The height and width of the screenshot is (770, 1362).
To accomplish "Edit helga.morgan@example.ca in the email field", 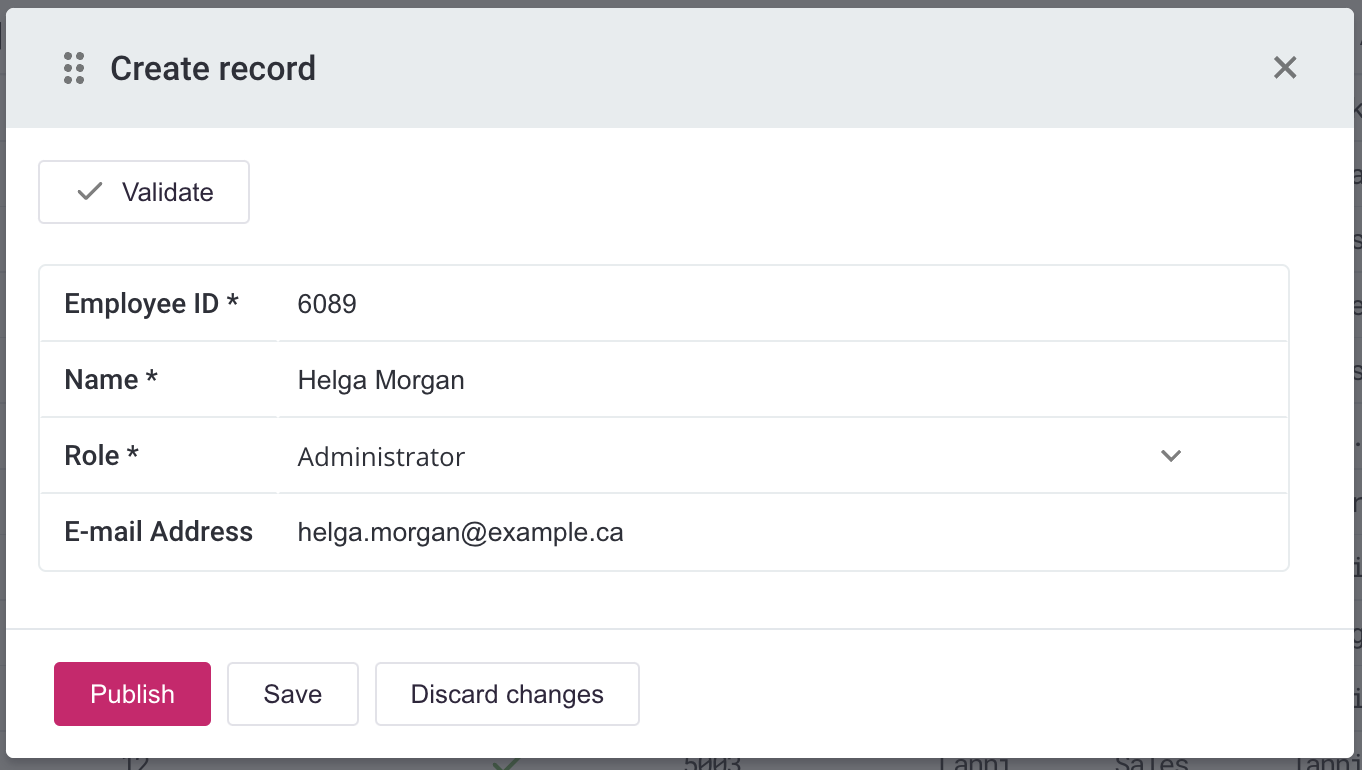I will tap(460, 531).
